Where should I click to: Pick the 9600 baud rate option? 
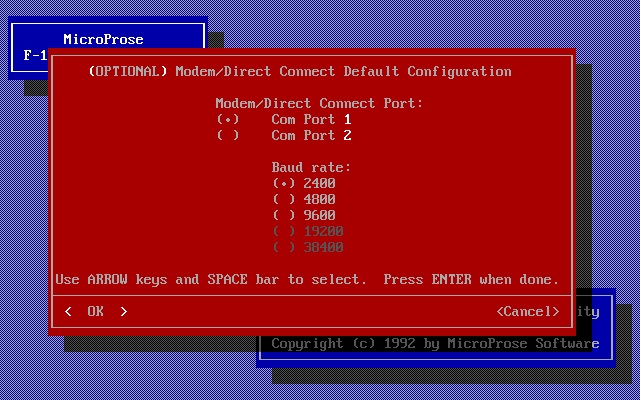pos(284,215)
